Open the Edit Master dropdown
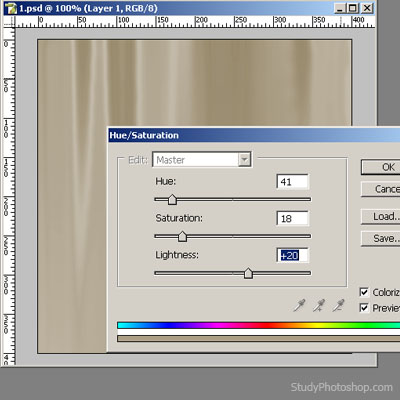 [x=202, y=160]
